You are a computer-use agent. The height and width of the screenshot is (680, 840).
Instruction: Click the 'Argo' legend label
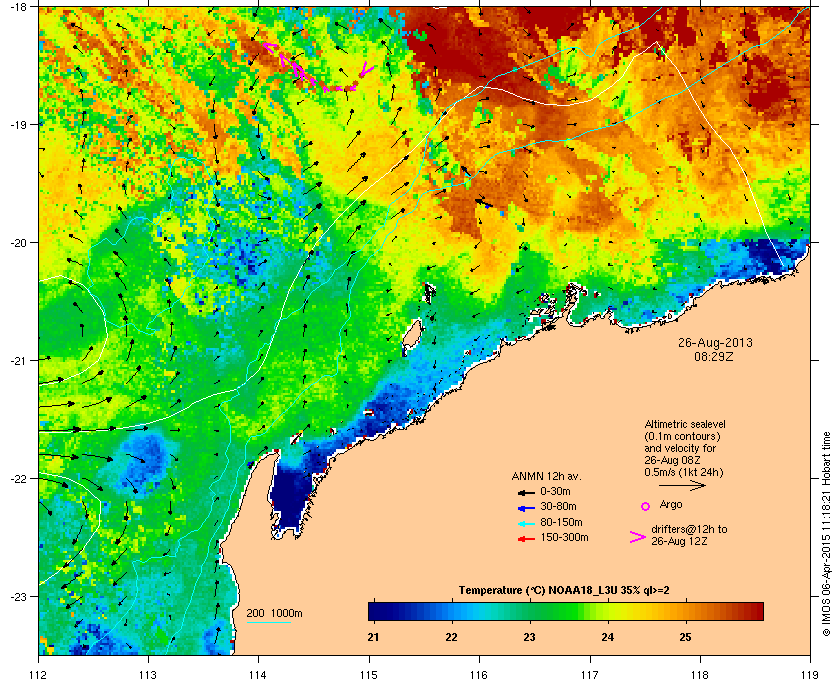click(671, 504)
